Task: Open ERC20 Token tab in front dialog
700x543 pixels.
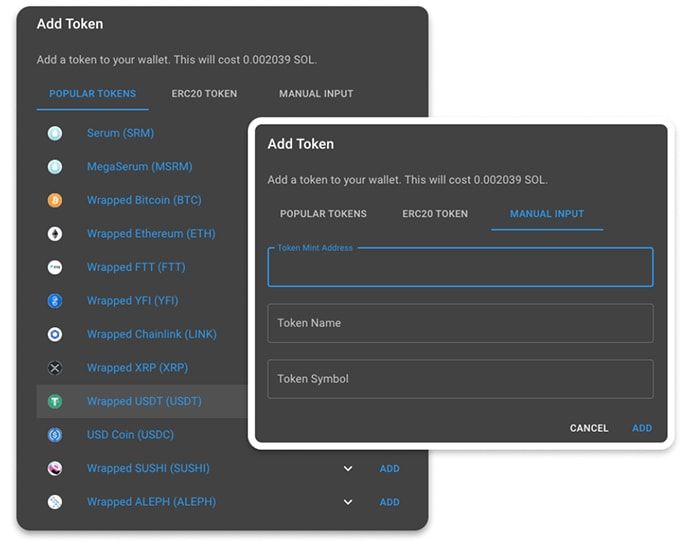Action: tap(435, 214)
